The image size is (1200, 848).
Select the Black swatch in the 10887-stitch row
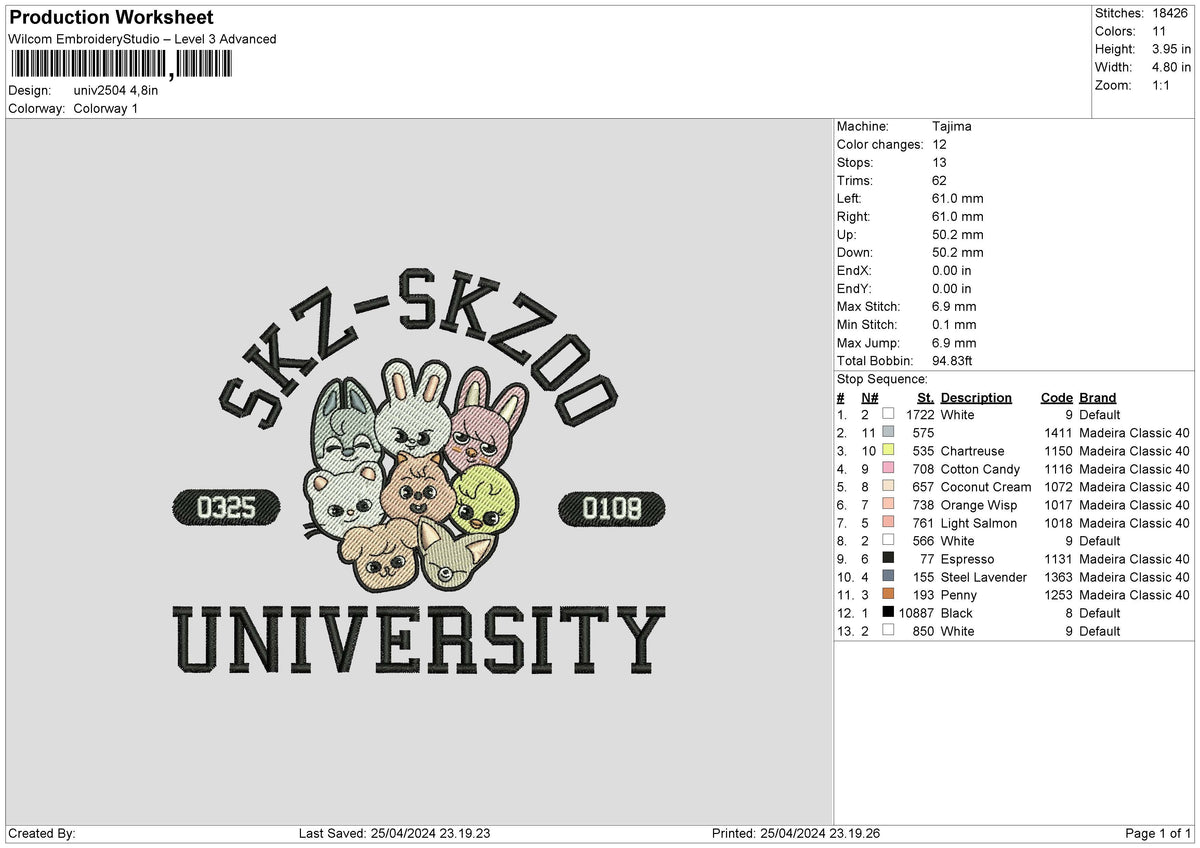(888, 612)
